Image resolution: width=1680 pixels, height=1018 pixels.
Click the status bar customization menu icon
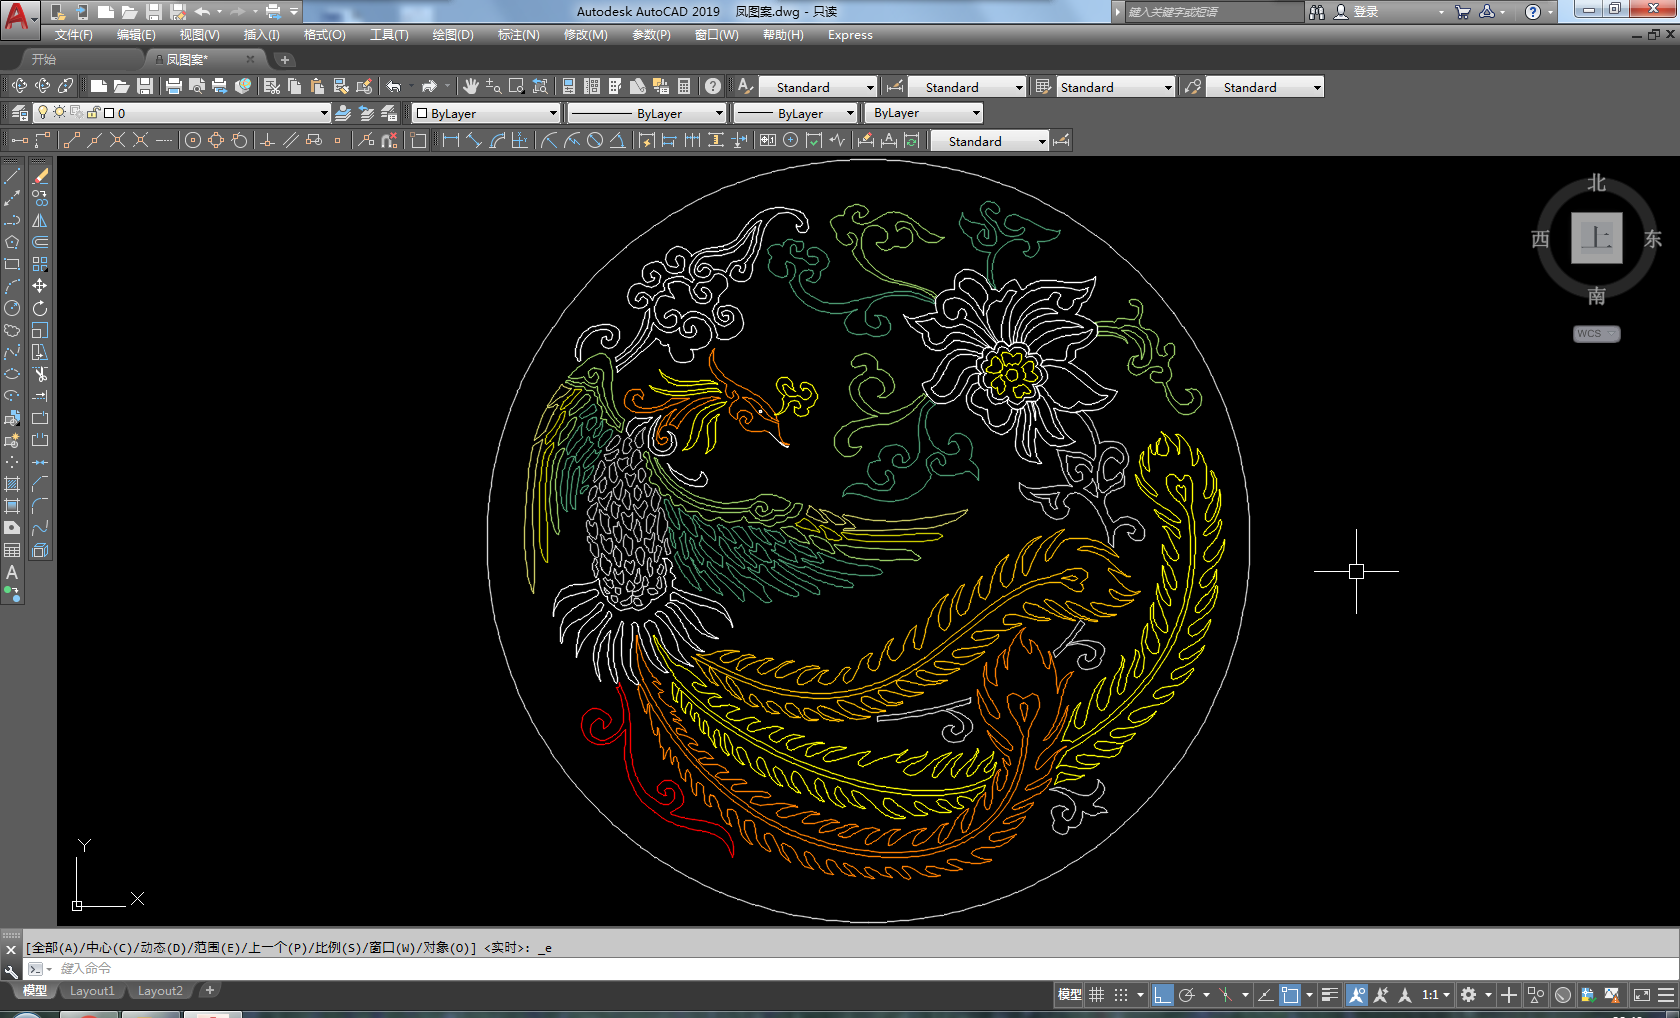click(x=1665, y=995)
